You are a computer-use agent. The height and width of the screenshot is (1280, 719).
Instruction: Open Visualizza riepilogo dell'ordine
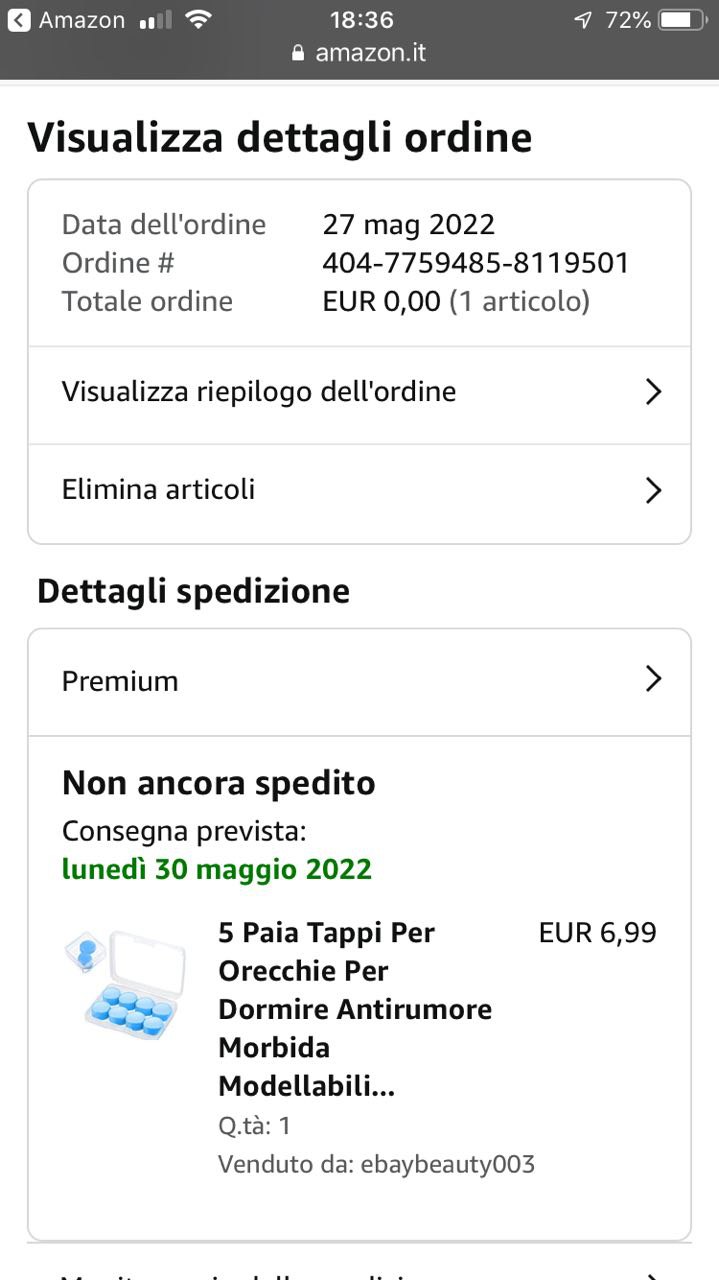pos(259,392)
